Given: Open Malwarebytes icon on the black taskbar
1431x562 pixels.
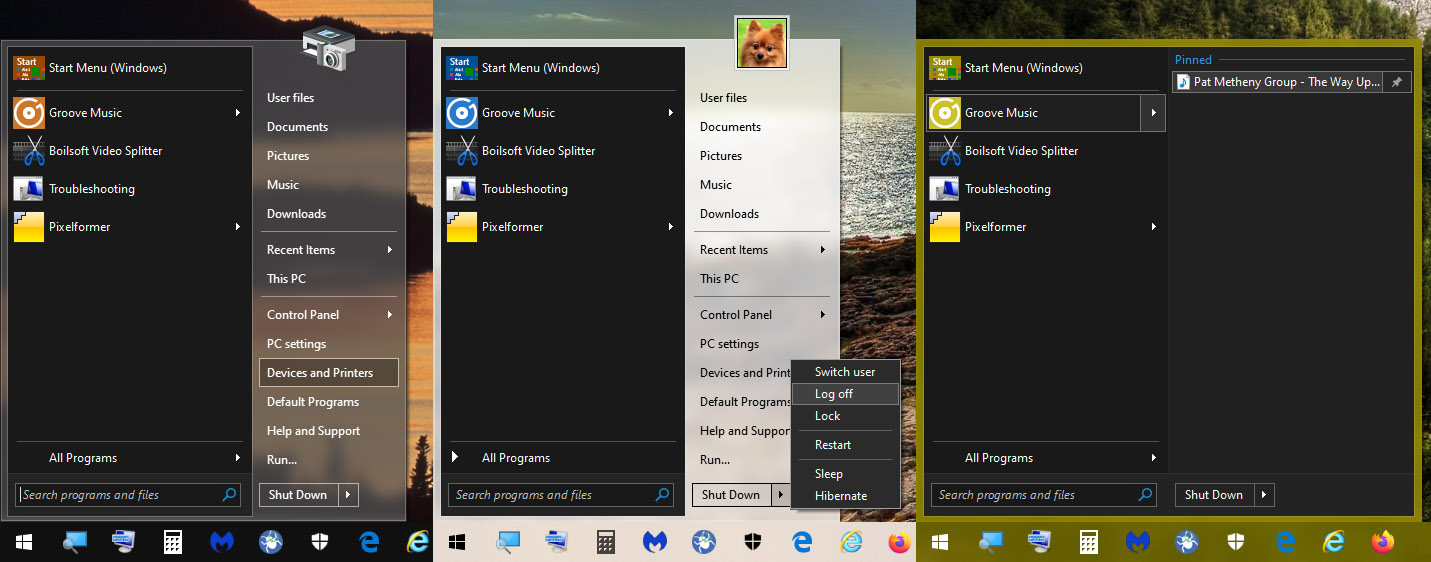Looking at the screenshot, I should (x=222, y=542).
